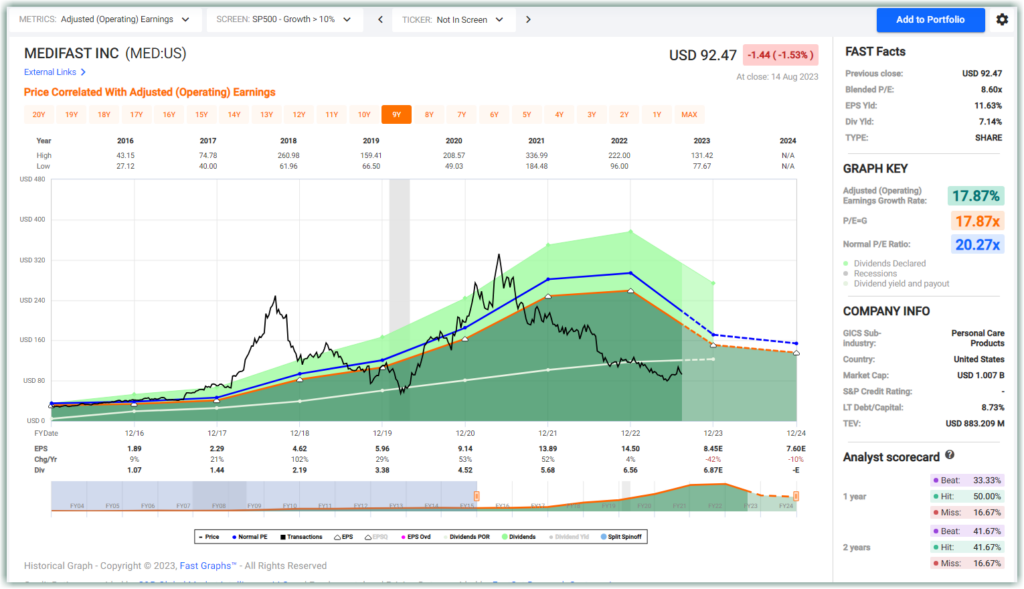1024x589 pixels.
Task: Click the Add to Portfolio button
Action: click(x=930, y=20)
